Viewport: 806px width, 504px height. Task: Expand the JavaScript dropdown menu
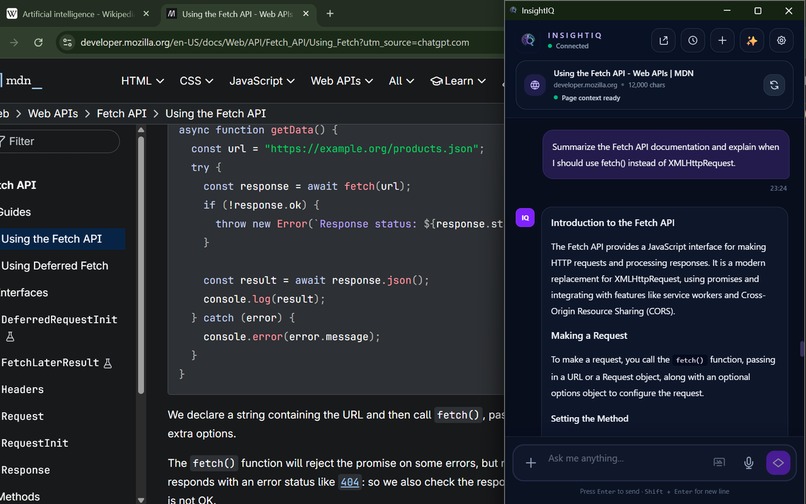coord(262,81)
